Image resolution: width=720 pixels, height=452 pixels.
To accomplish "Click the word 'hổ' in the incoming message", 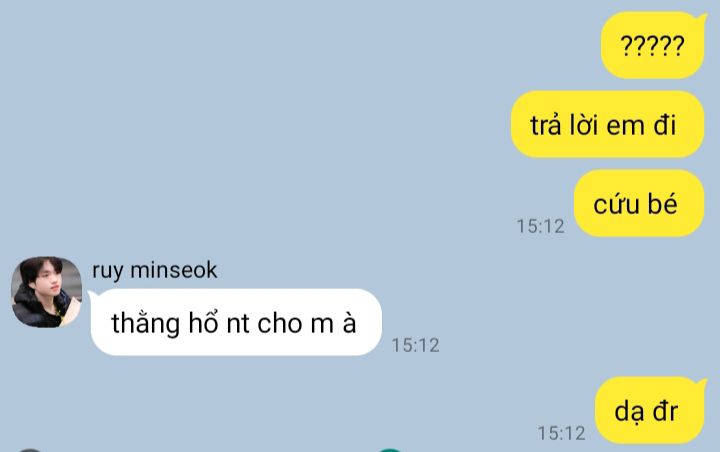I will pyautogui.click(x=202, y=322).
